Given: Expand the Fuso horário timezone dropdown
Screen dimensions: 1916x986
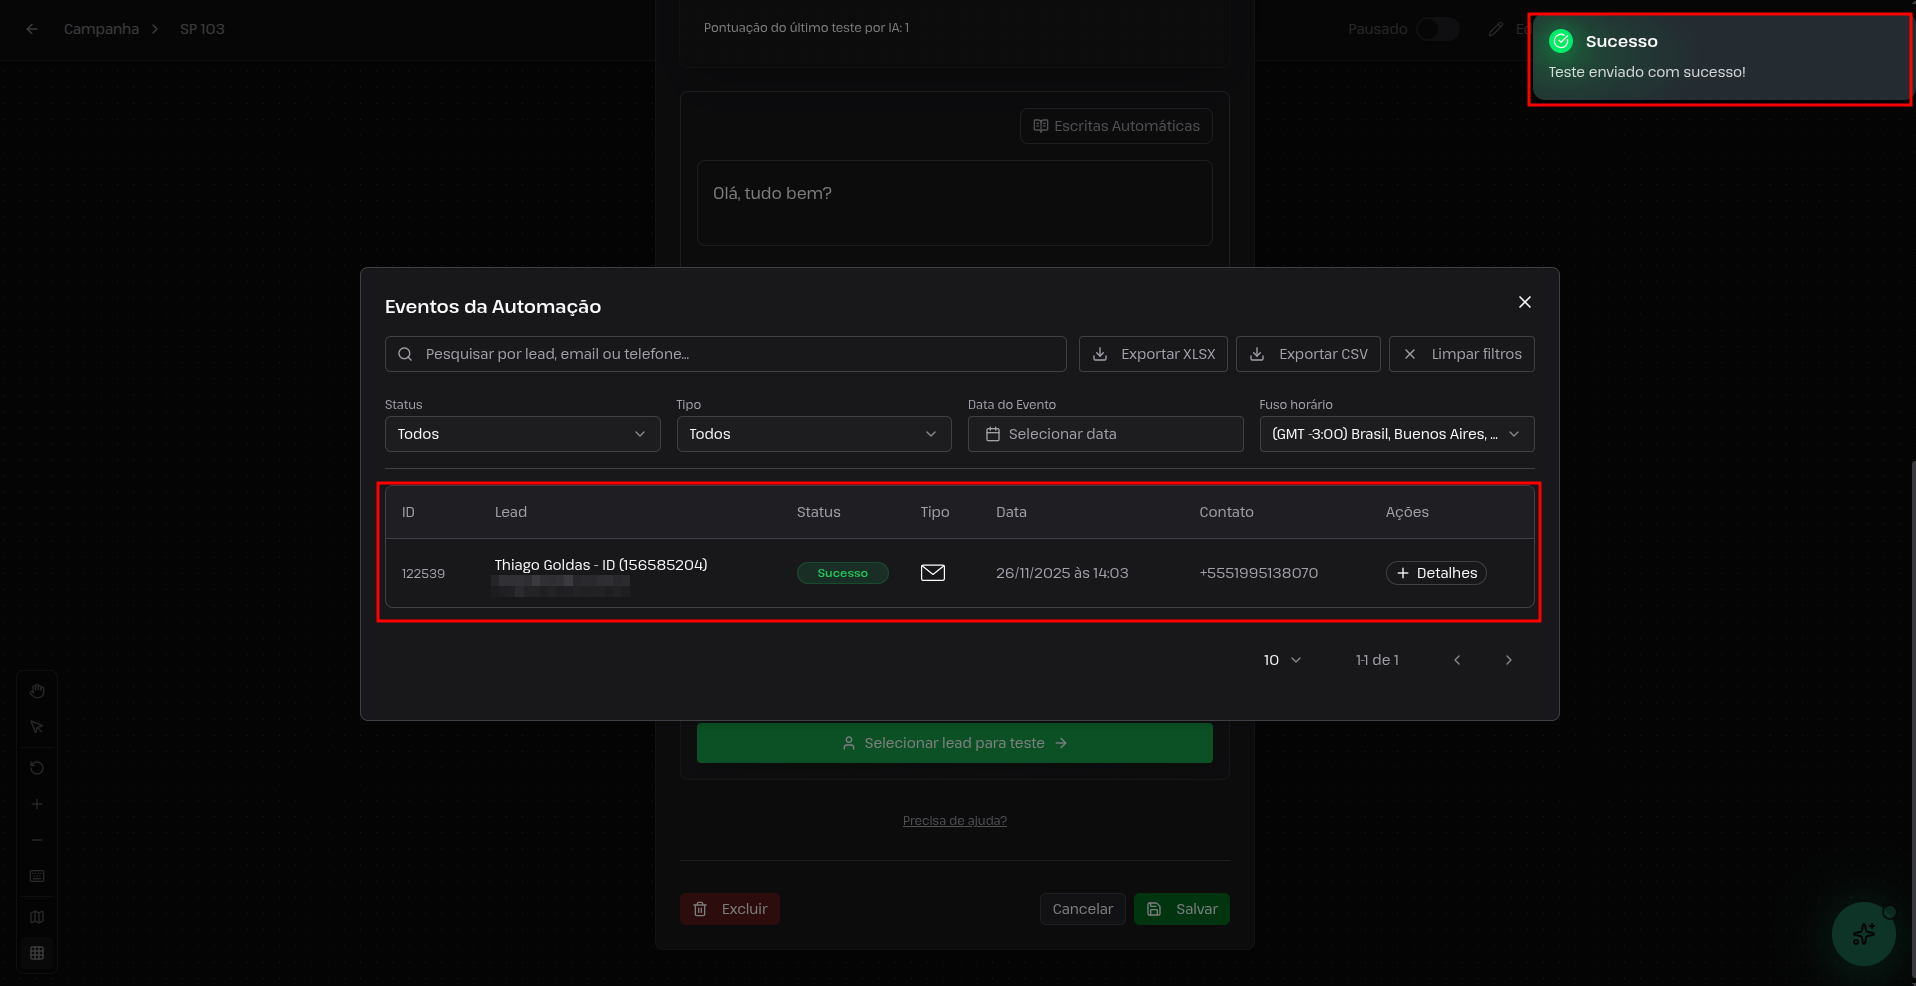Looking at the screenshot, I should click(x=1396, y=434).
